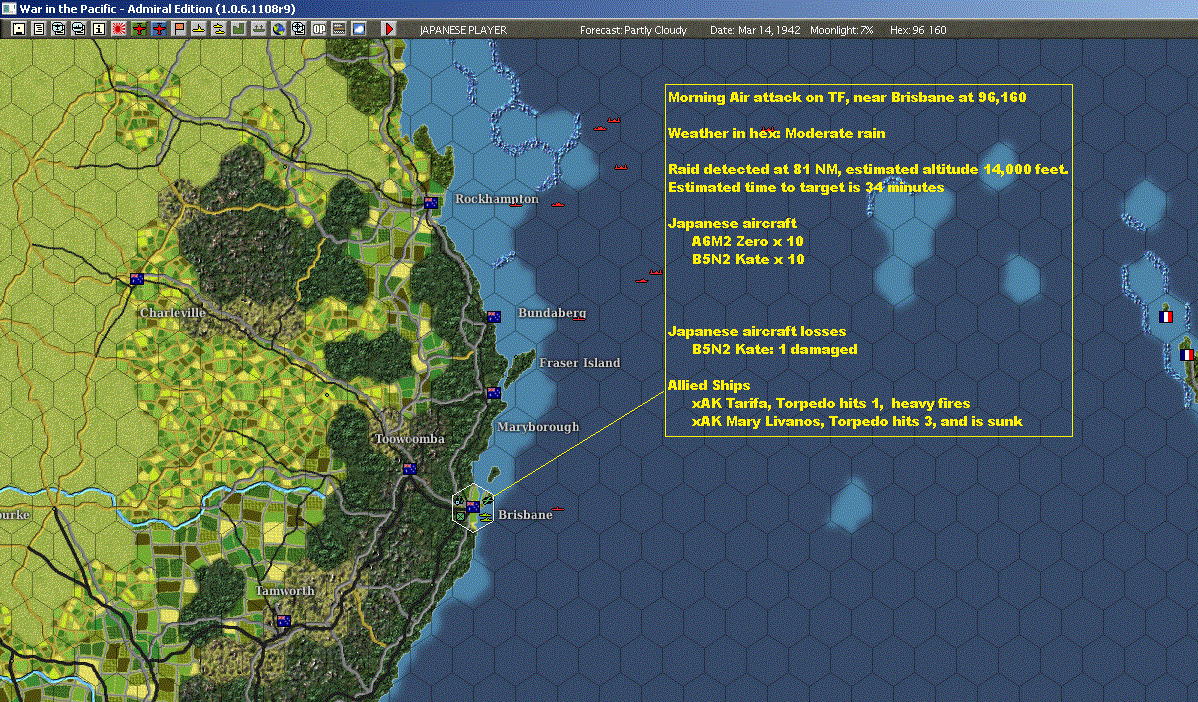Click the 'Hex: 96 160' coordinate text
Image resolution: width=1198 pixels, height=702 pixels.
[918, 30]
